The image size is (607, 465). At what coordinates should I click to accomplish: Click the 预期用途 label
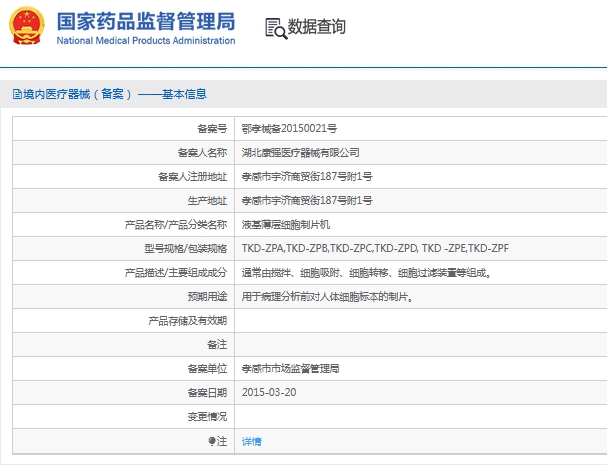(207, 297)
